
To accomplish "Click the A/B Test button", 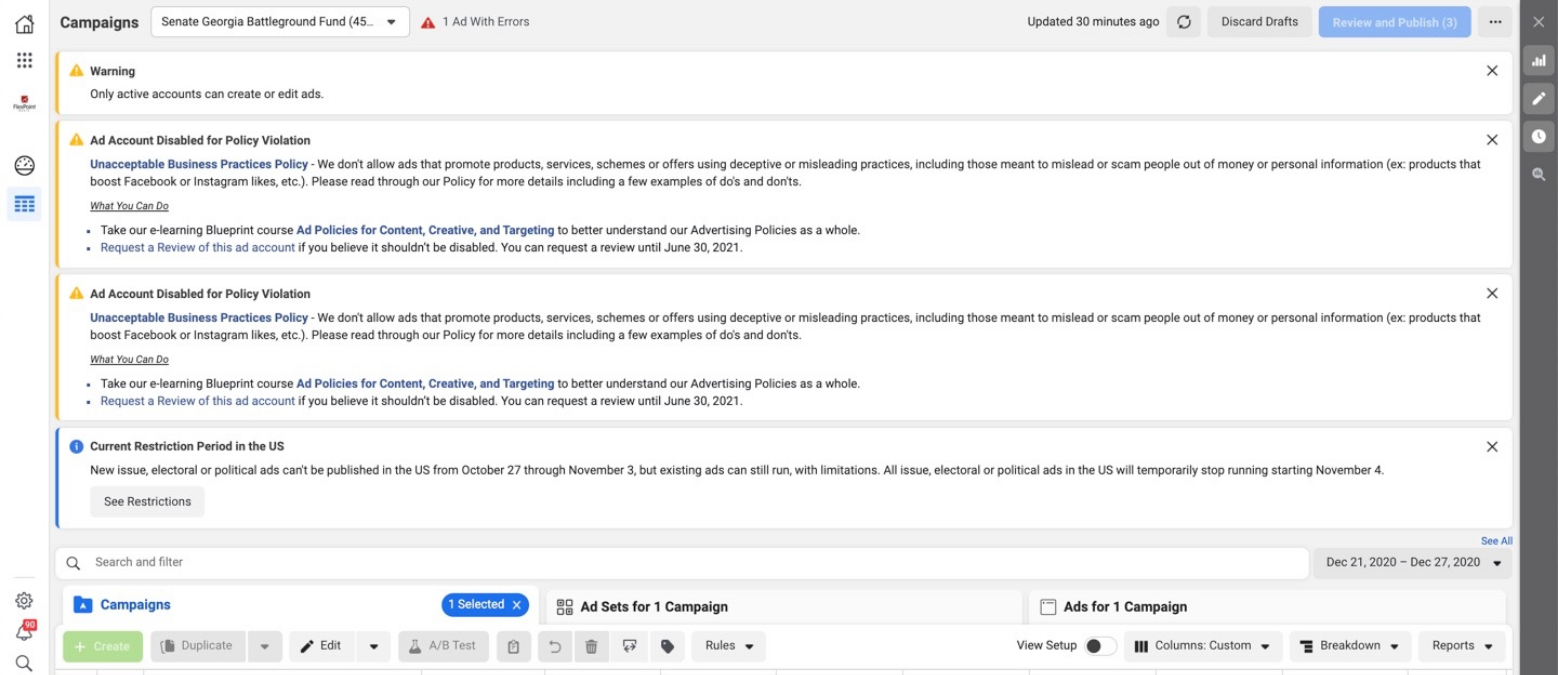I will tap(442, 646).
